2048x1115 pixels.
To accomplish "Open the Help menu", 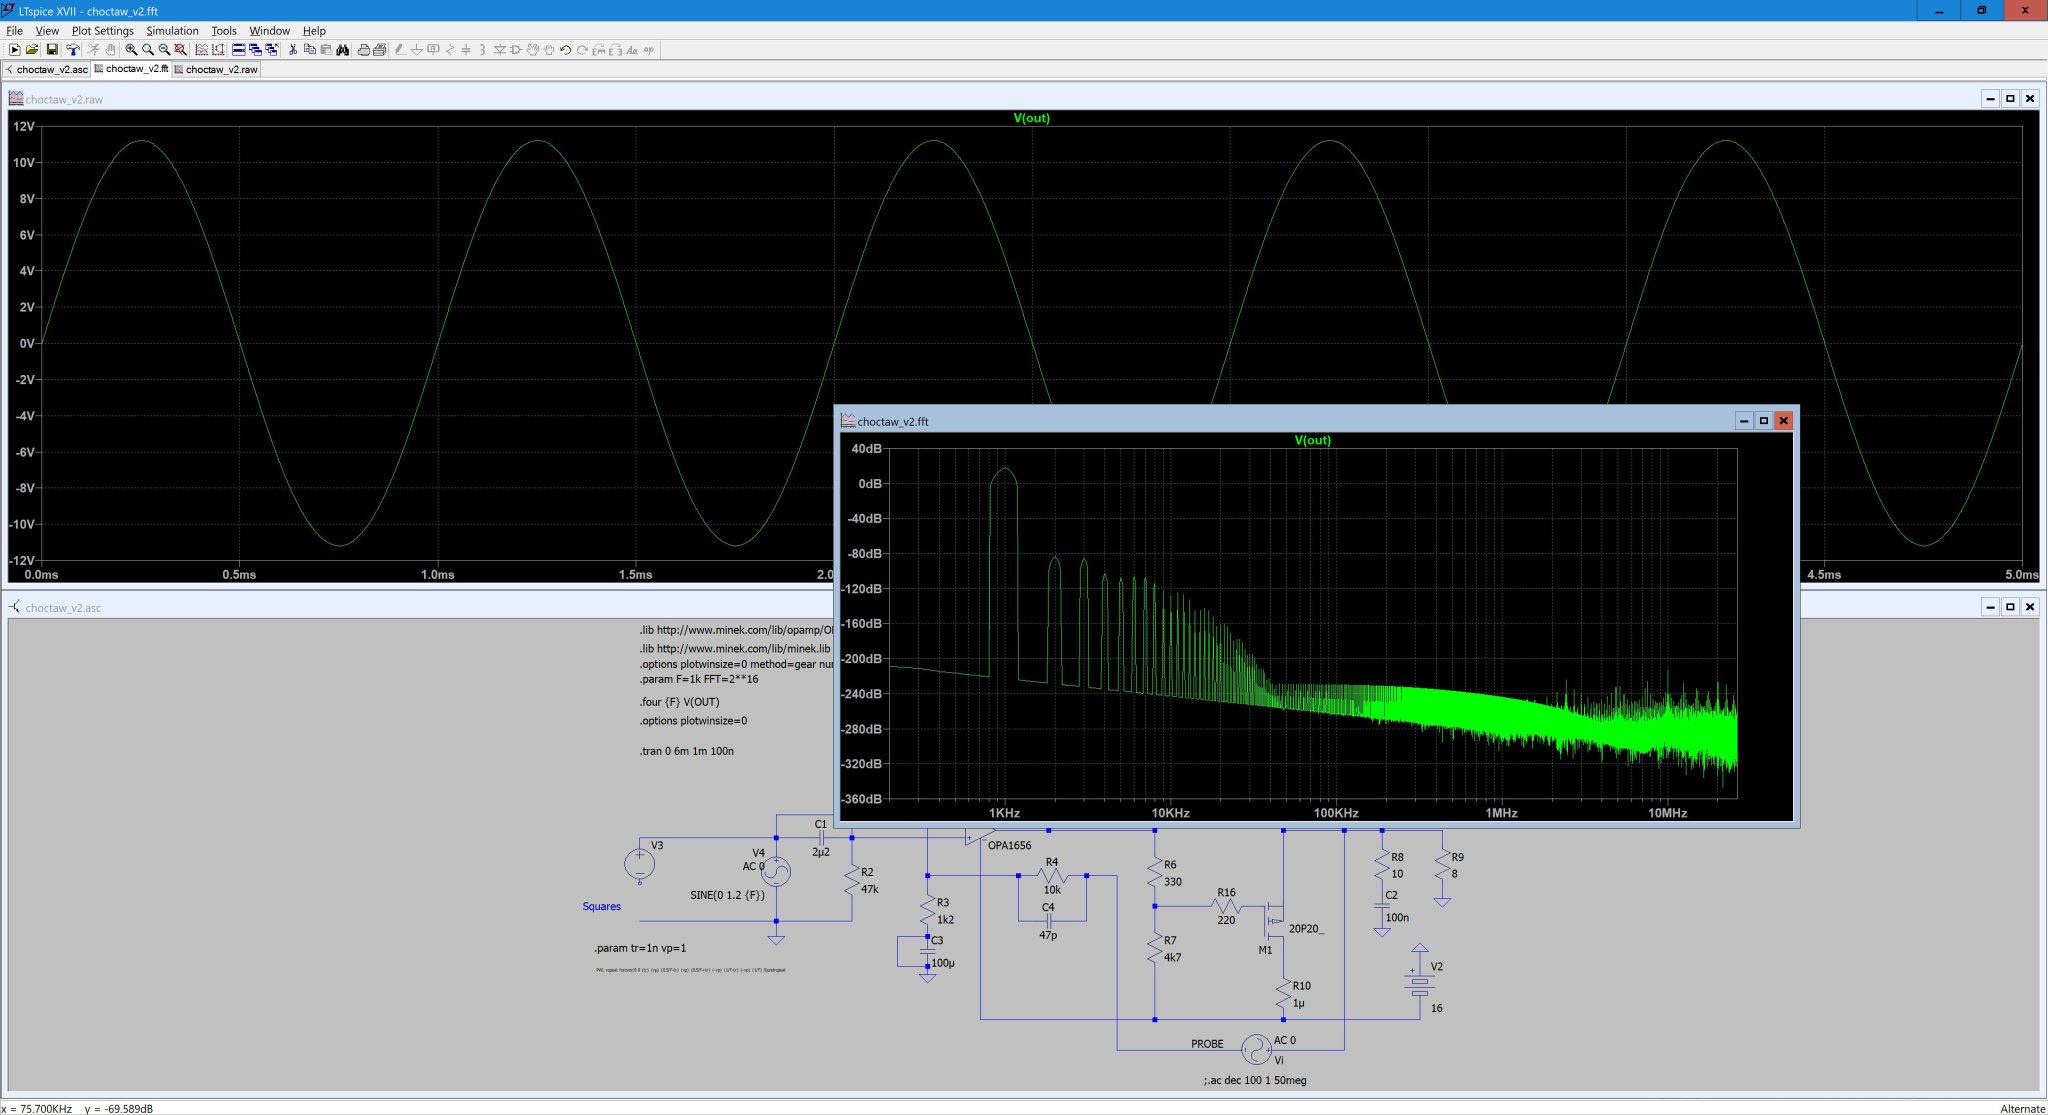I will point(314,31).
